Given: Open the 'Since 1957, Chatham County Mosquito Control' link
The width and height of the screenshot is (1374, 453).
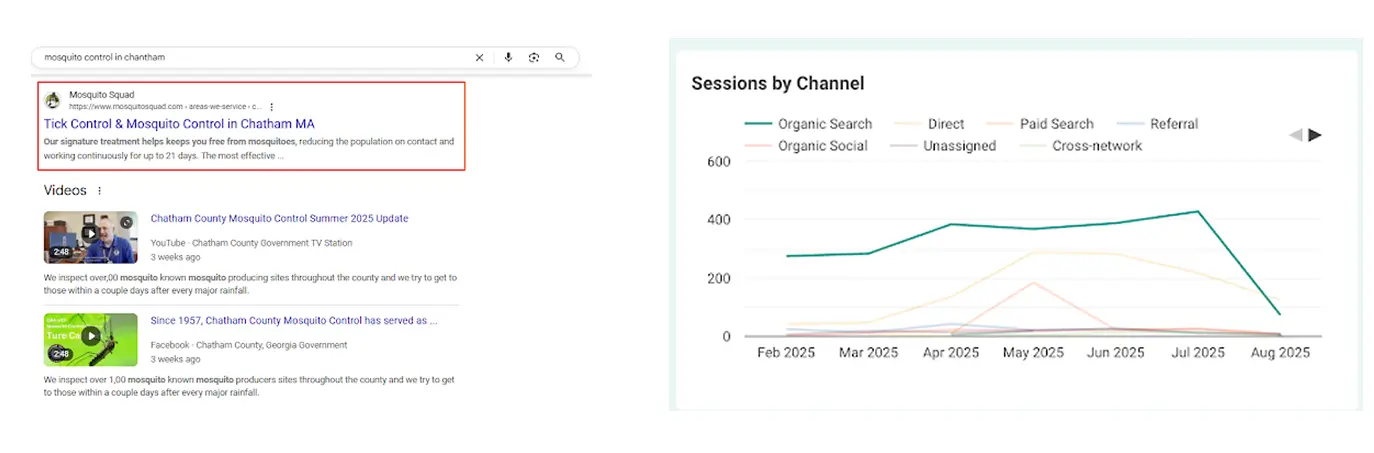Looking at the screenshot, I should coord(293,321).
